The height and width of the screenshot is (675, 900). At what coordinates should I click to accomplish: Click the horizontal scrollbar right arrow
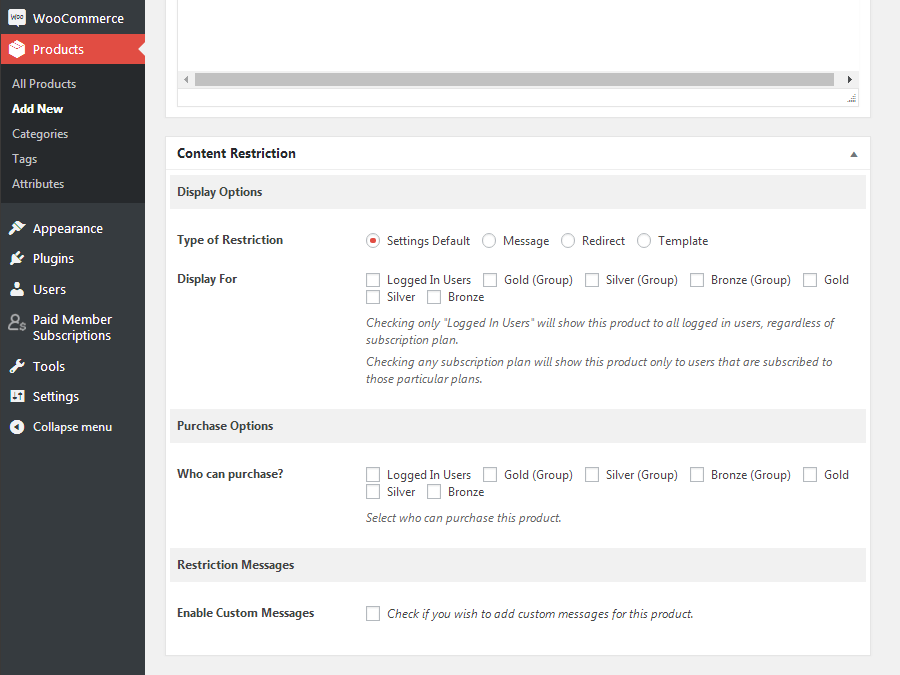tap(849, 79)
